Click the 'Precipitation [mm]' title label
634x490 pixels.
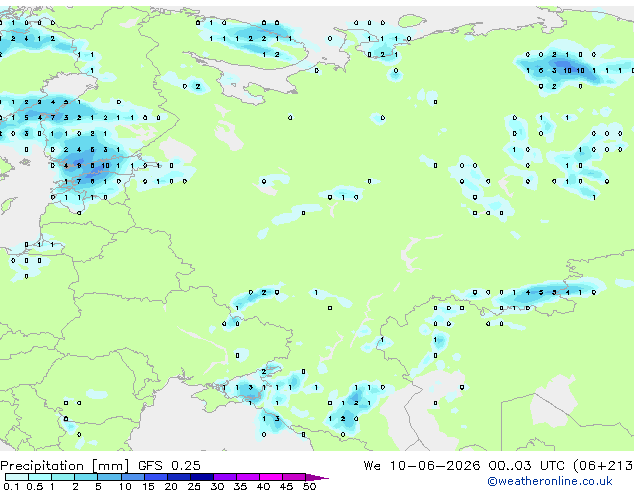[x=65, y=466]
